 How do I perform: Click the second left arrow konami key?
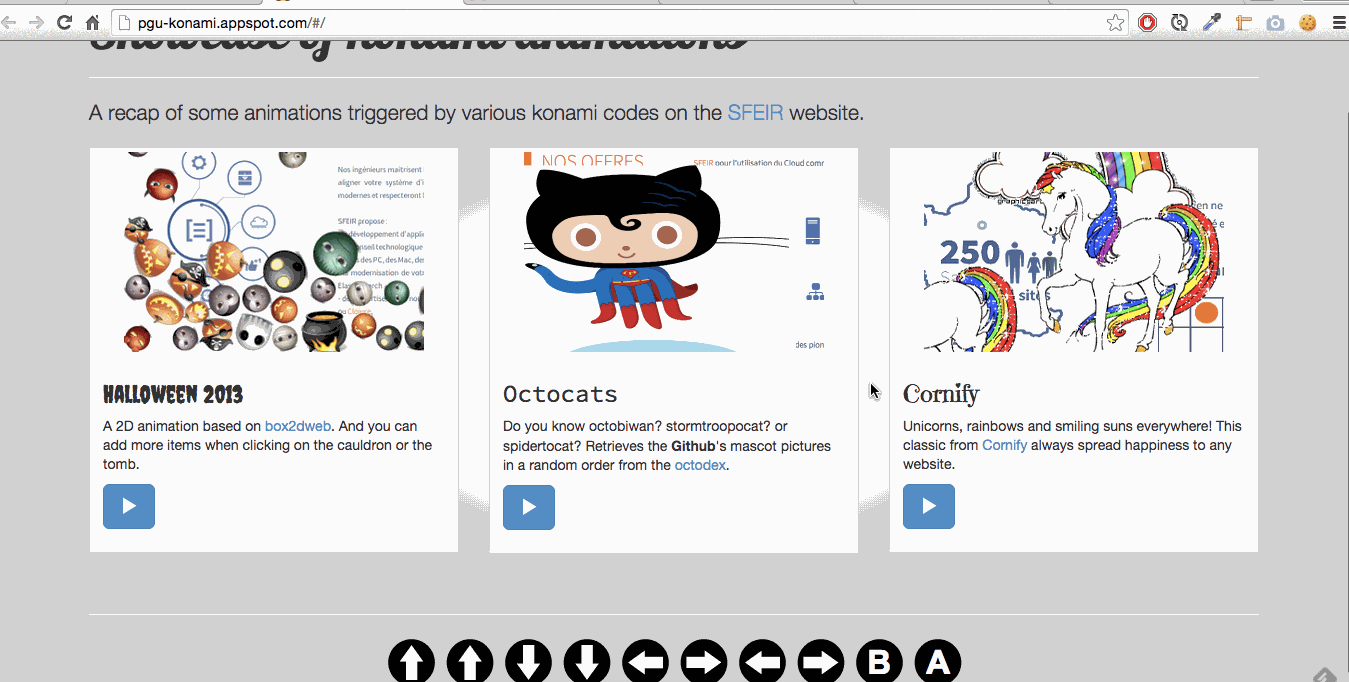762,662
